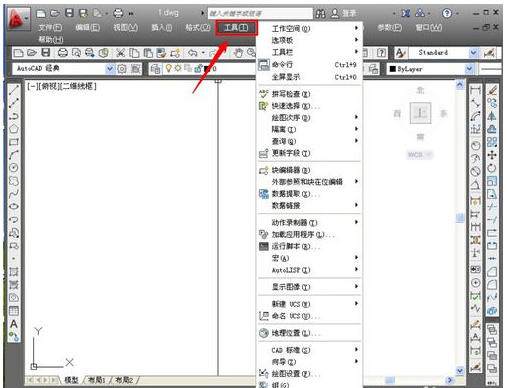Open the 文件(F) menu
The image size is (507, 388).
50,28
